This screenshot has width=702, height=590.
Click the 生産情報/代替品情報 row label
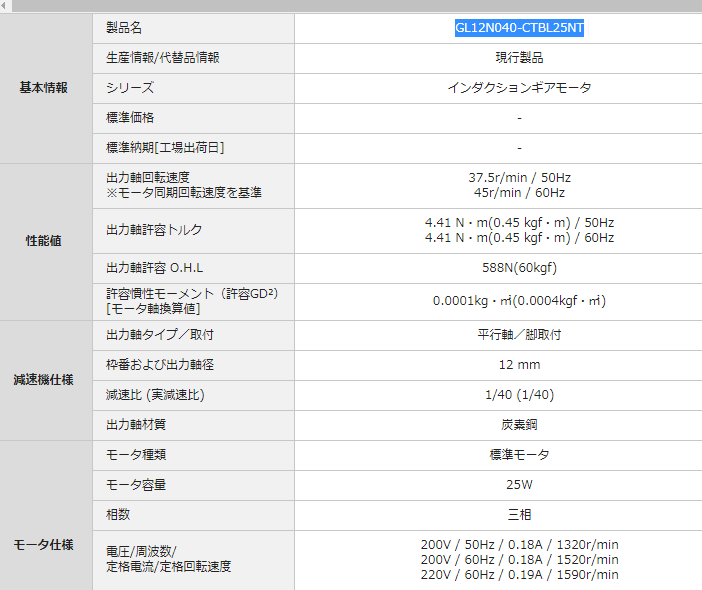click(162, 58)
